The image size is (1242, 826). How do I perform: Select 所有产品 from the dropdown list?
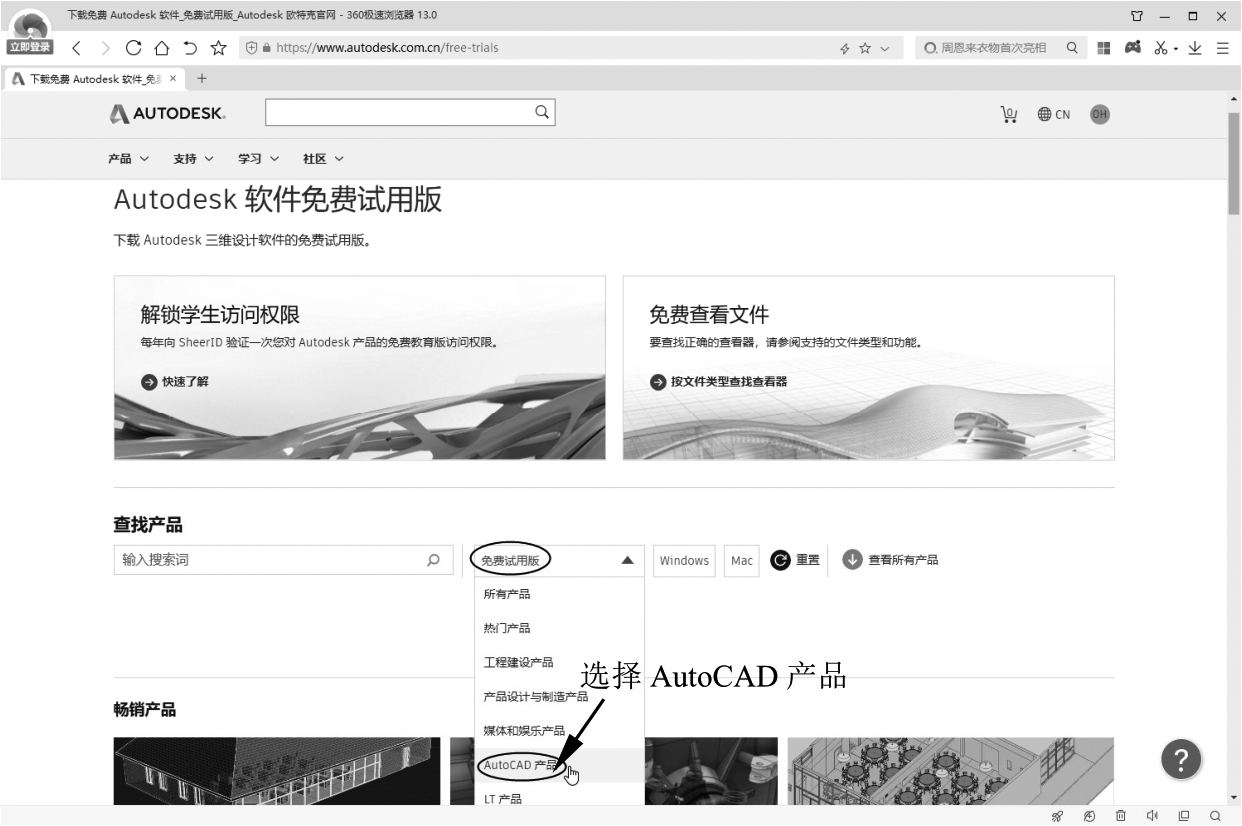(559, 594)
